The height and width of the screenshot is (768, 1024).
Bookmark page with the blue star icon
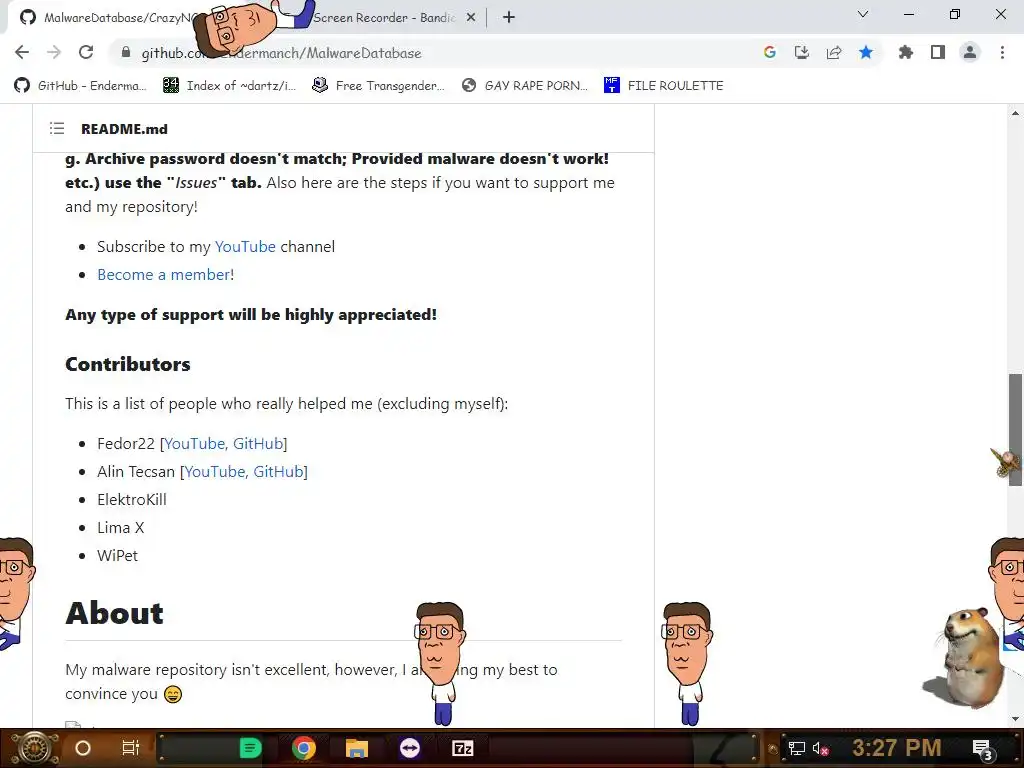tap(866, 52)
